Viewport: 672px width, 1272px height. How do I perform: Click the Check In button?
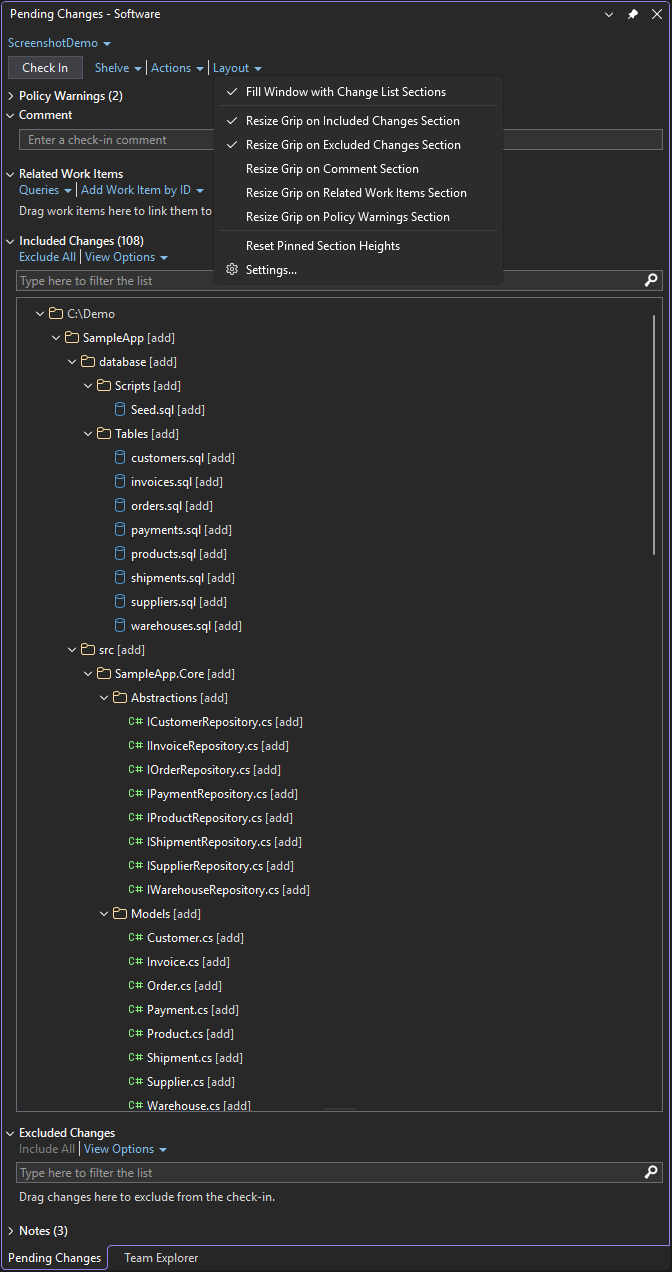pyautogui.click(x=45, y=68)
